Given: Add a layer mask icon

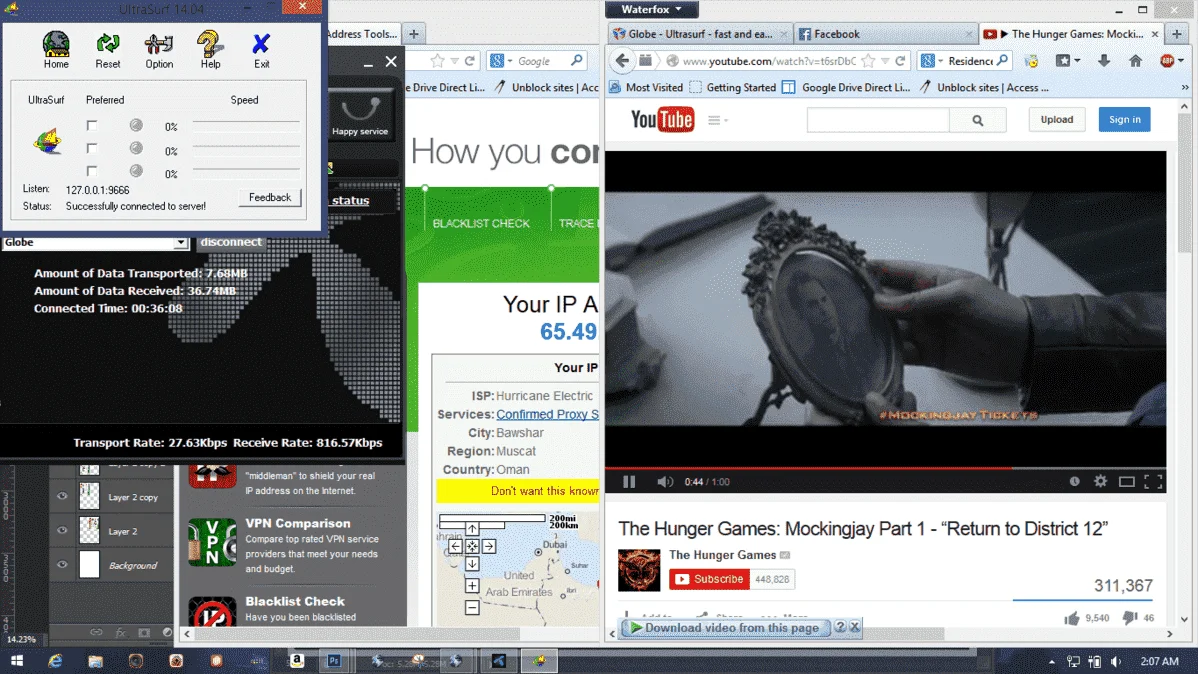Looking at the screenshot, I should (144, 633).
